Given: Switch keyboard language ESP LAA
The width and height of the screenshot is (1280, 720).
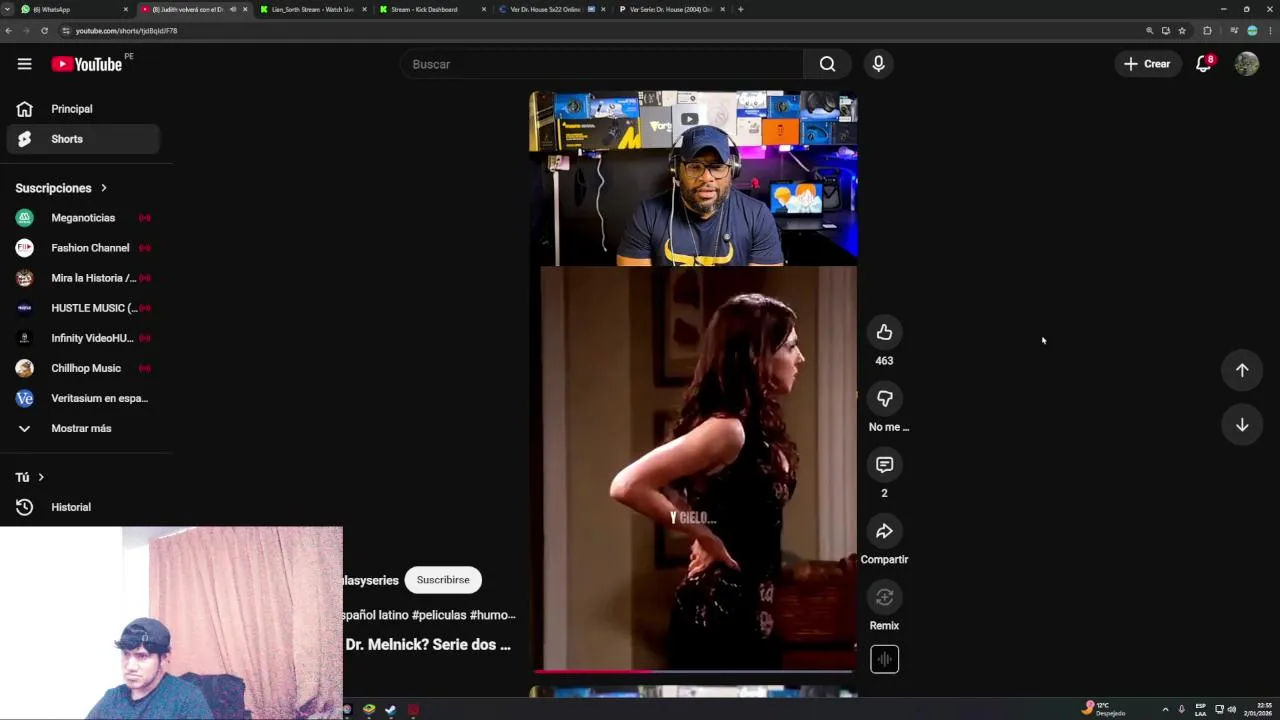Looking at the screenshot, I should tap(1201, 710).
